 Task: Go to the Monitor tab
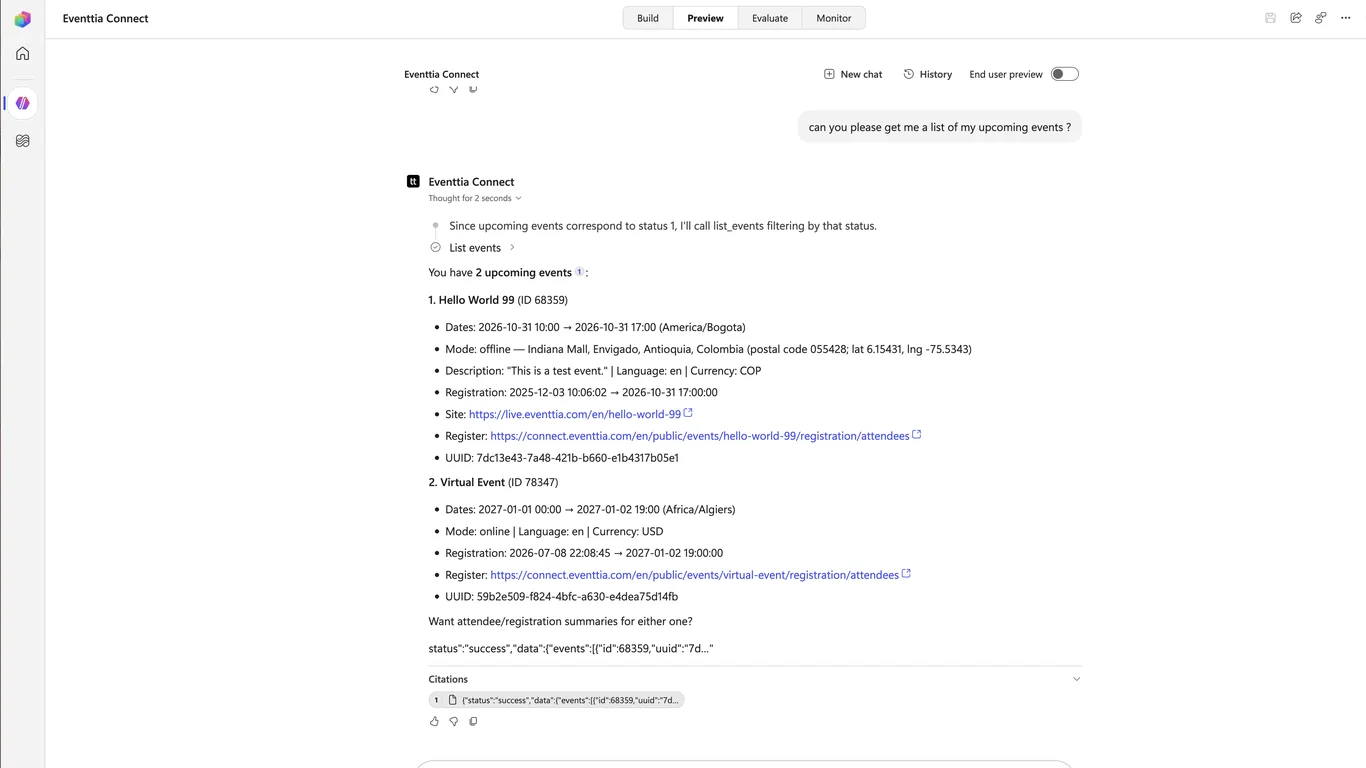coord(834,18)
